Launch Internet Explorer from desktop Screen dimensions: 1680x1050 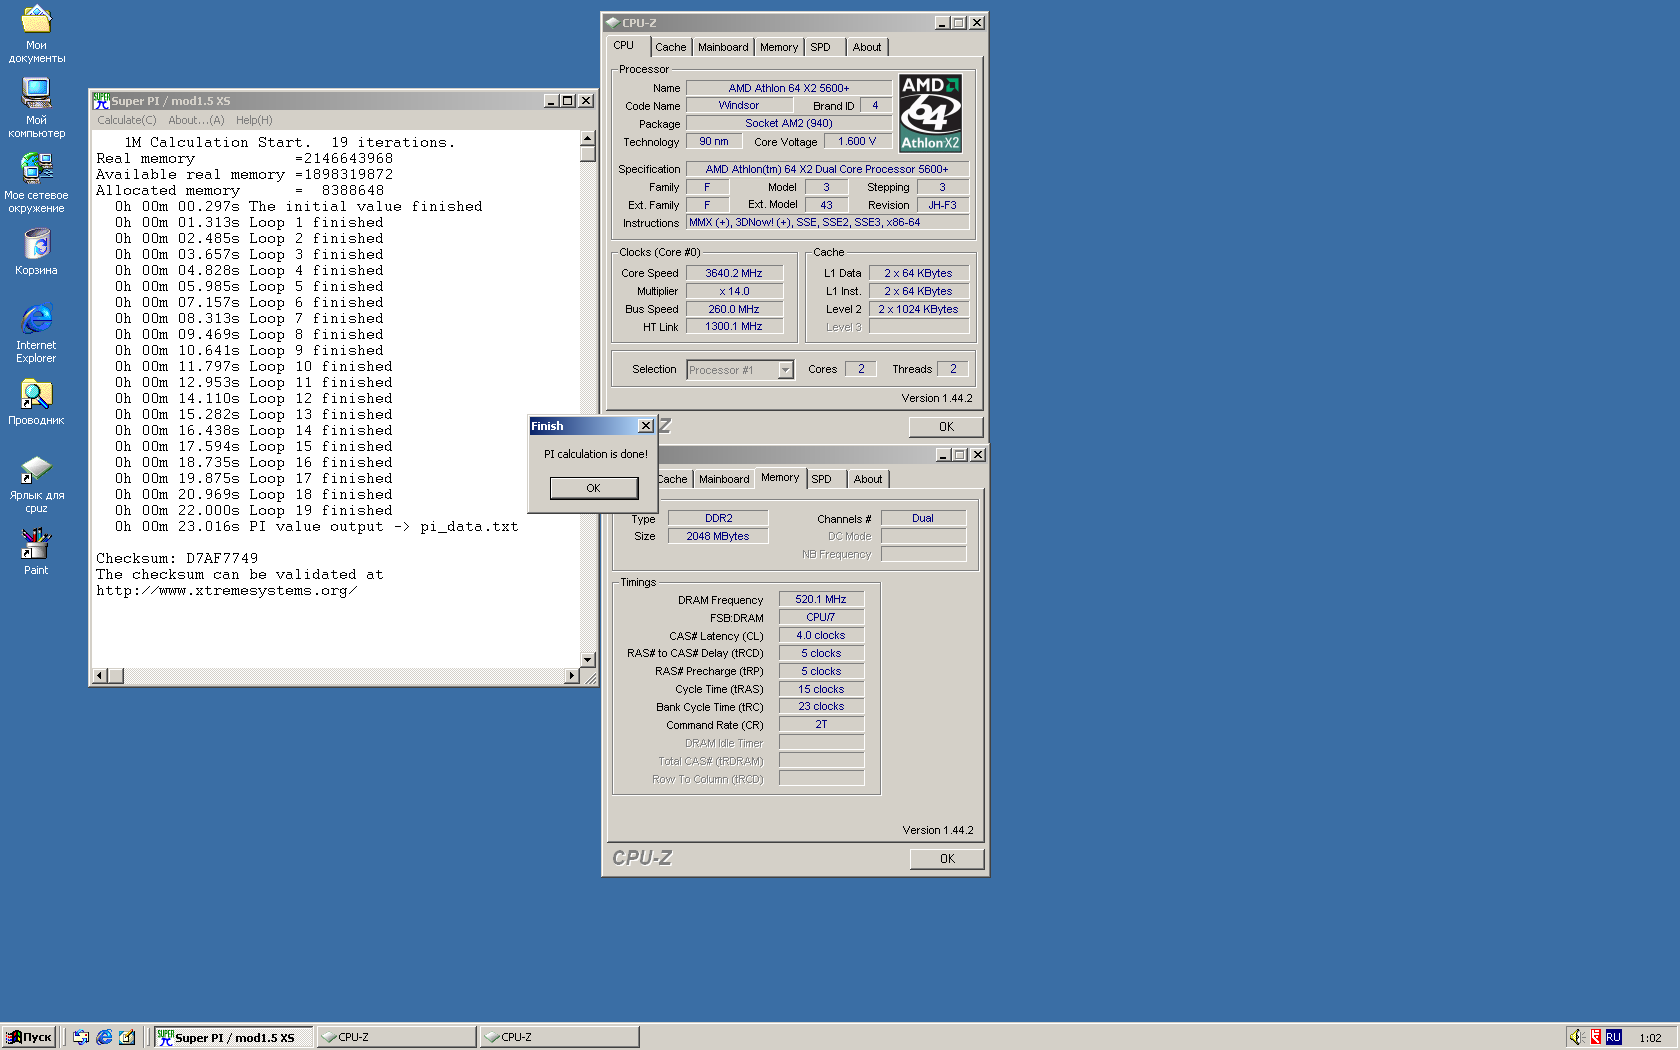[x=36, y=333]
